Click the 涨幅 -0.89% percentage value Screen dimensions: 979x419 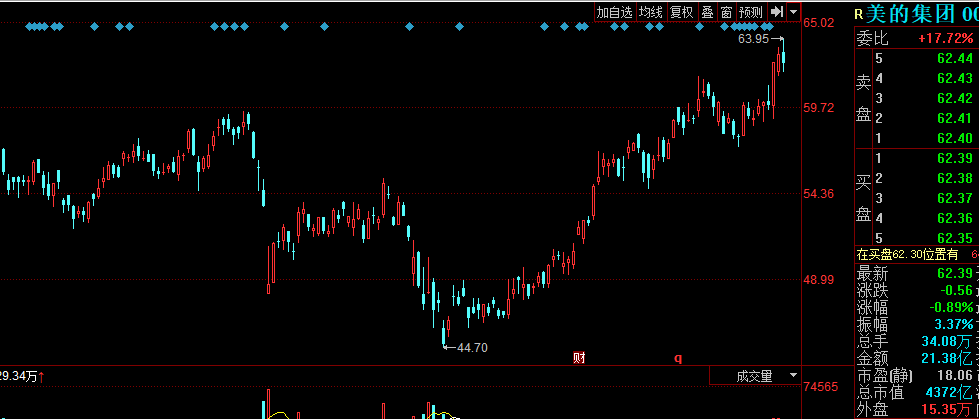[950, 308]
